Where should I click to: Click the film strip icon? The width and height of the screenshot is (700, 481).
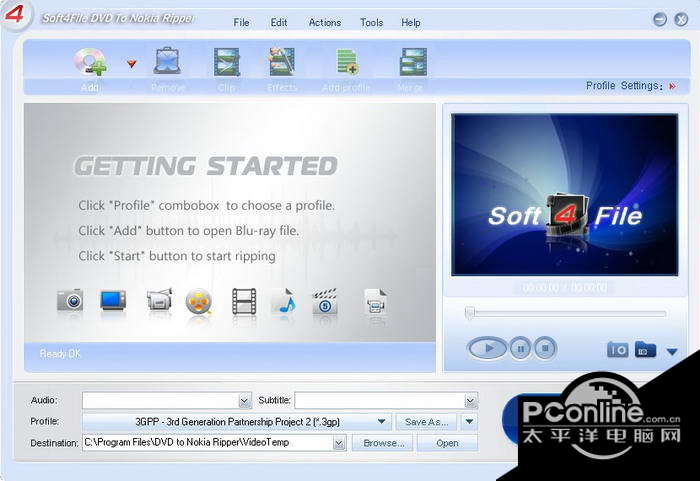[244, 301]
